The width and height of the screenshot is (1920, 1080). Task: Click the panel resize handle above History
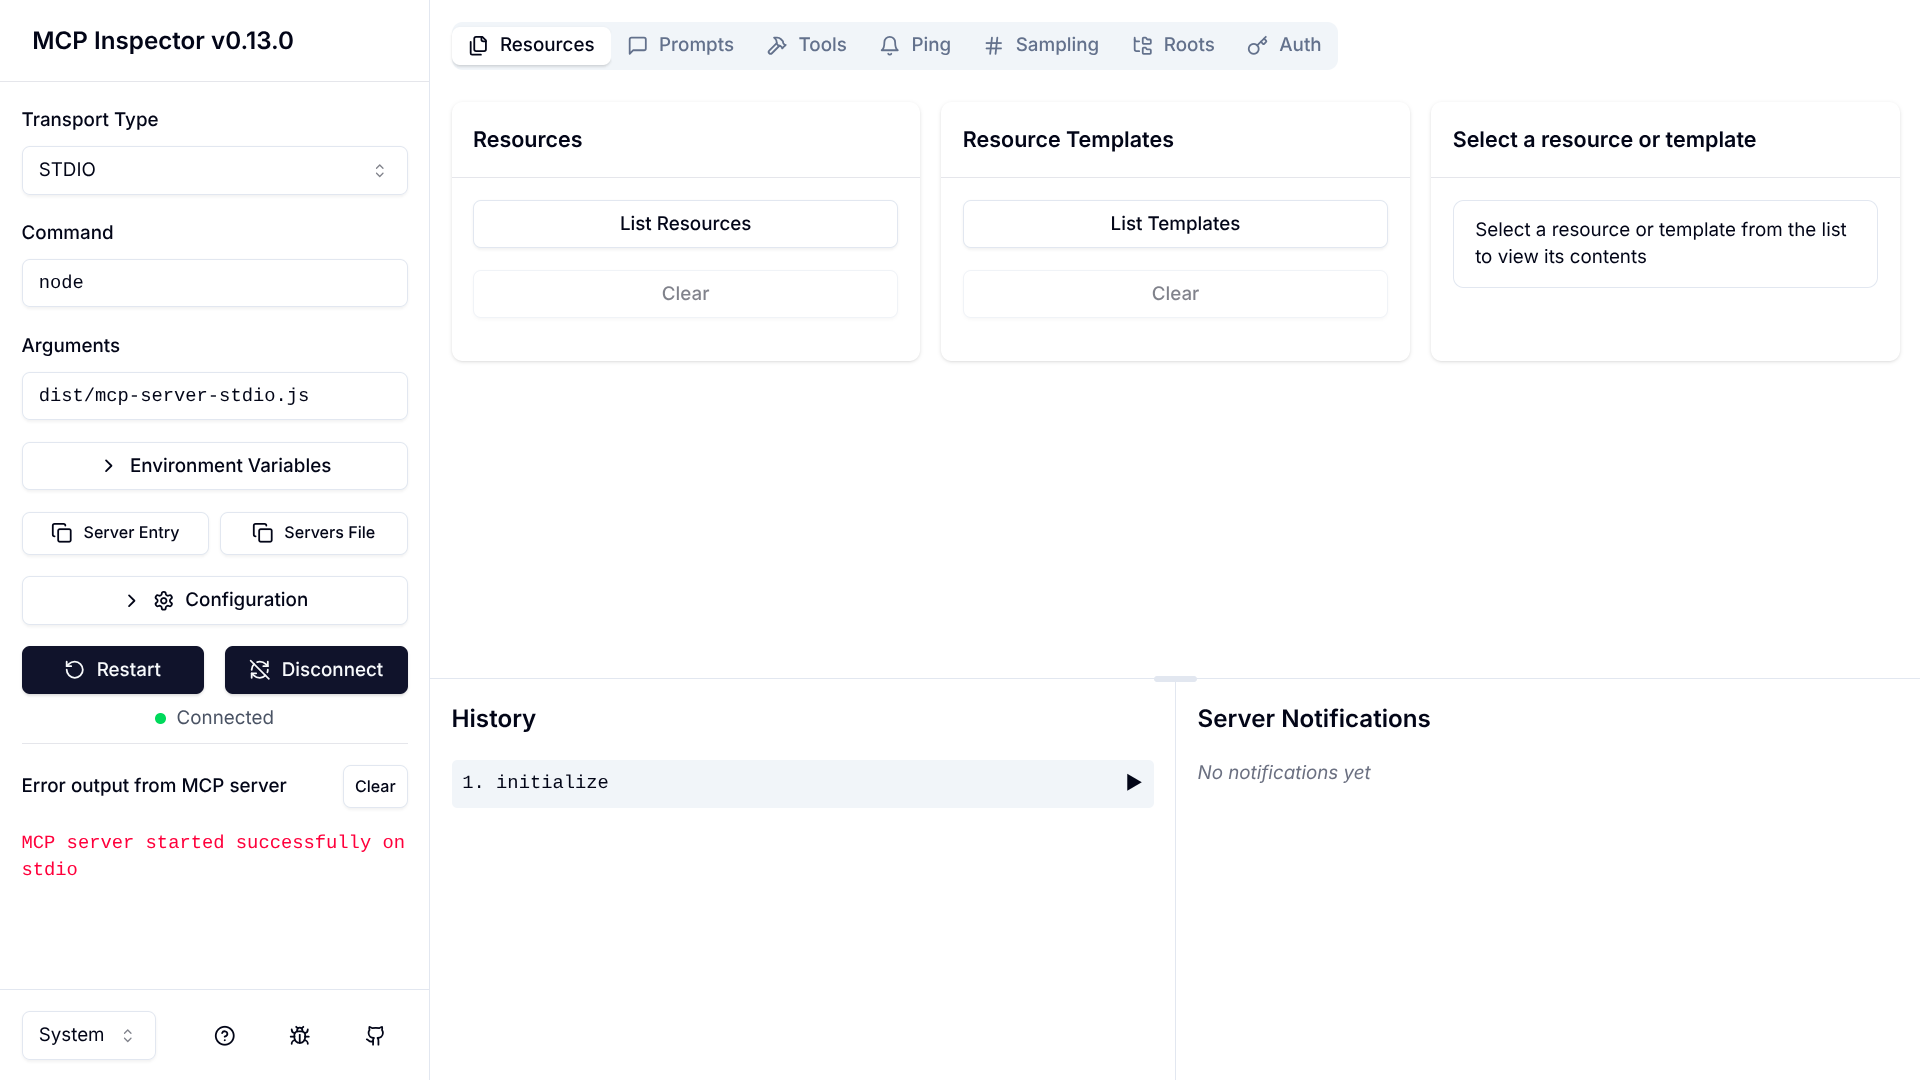click(x=1175, y=679)
